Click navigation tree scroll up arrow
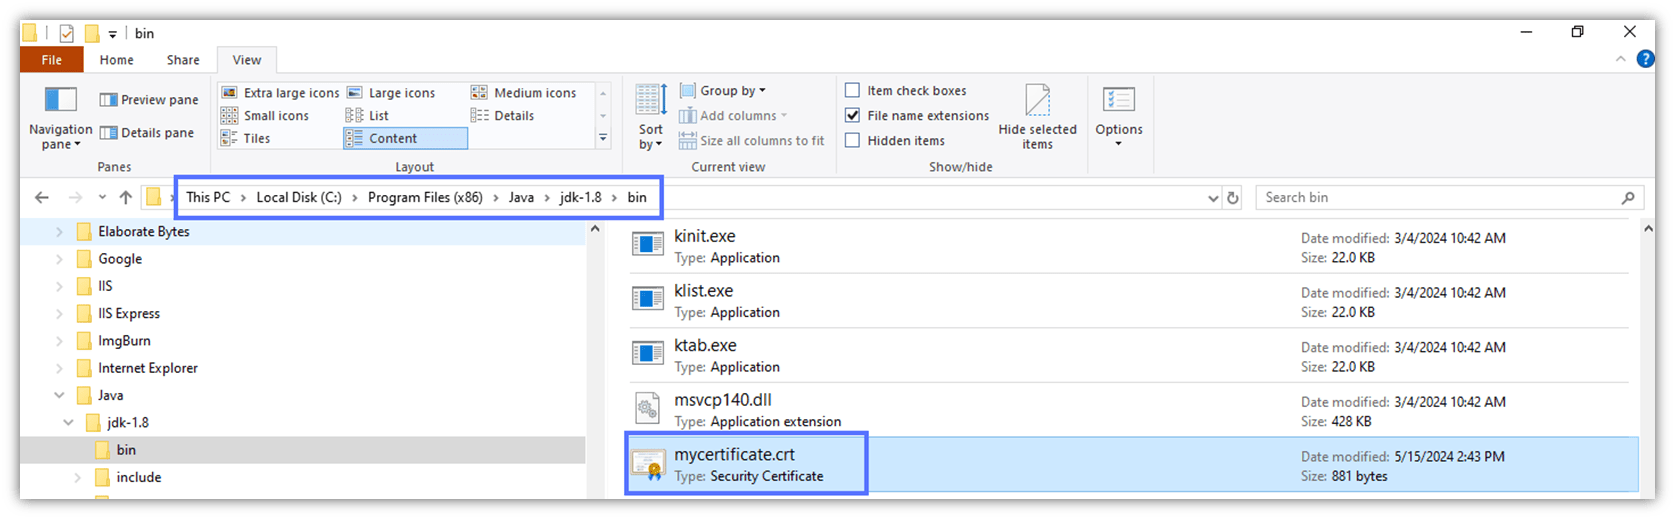The height and width of the screenshot is (519, 1675). [x=595, y=229]
